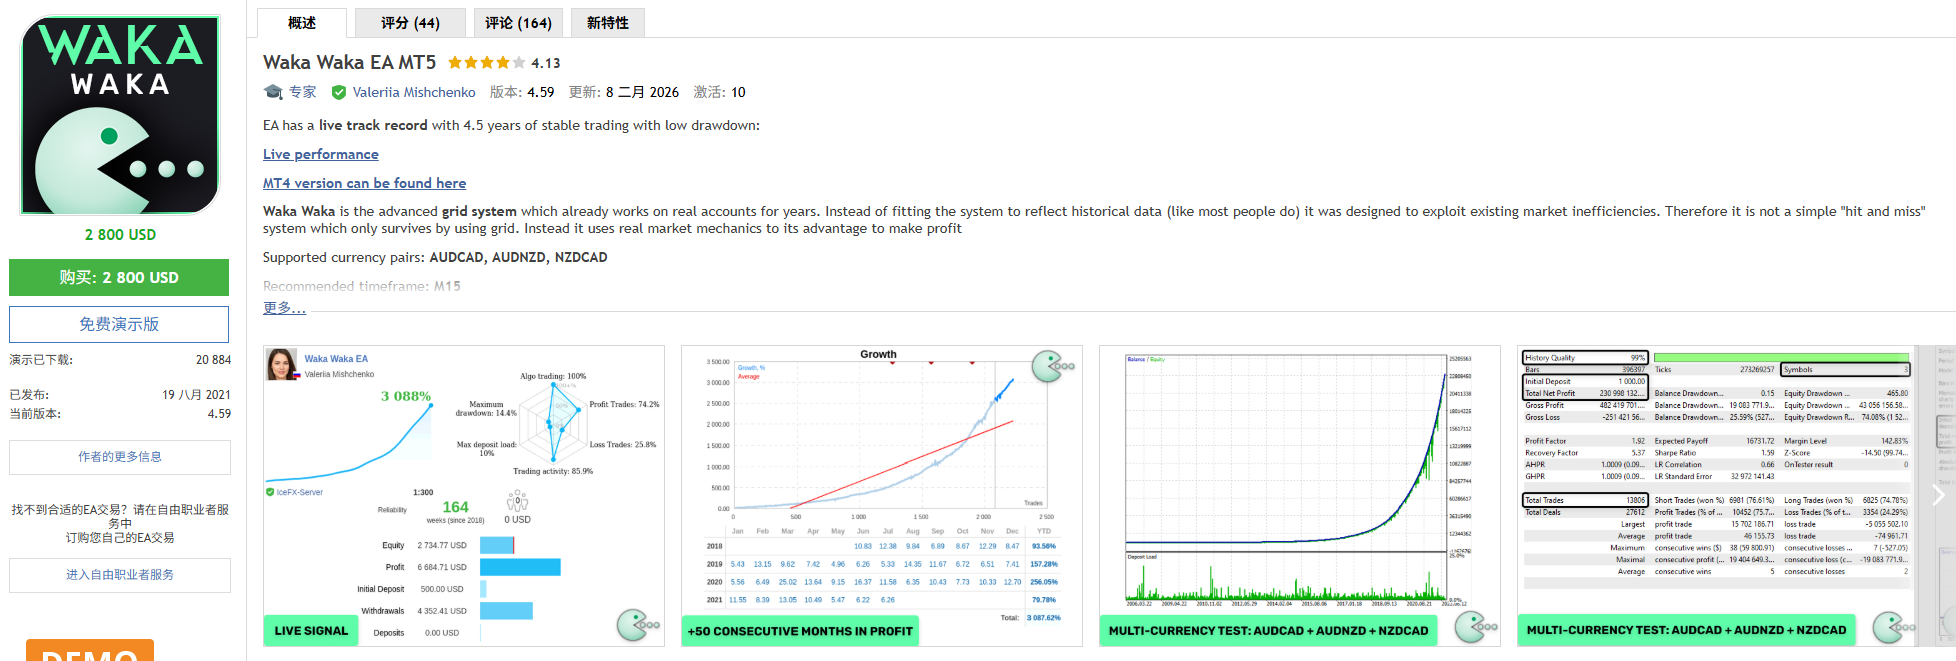Click the Waka Waka product logo image

click(120, 115)
